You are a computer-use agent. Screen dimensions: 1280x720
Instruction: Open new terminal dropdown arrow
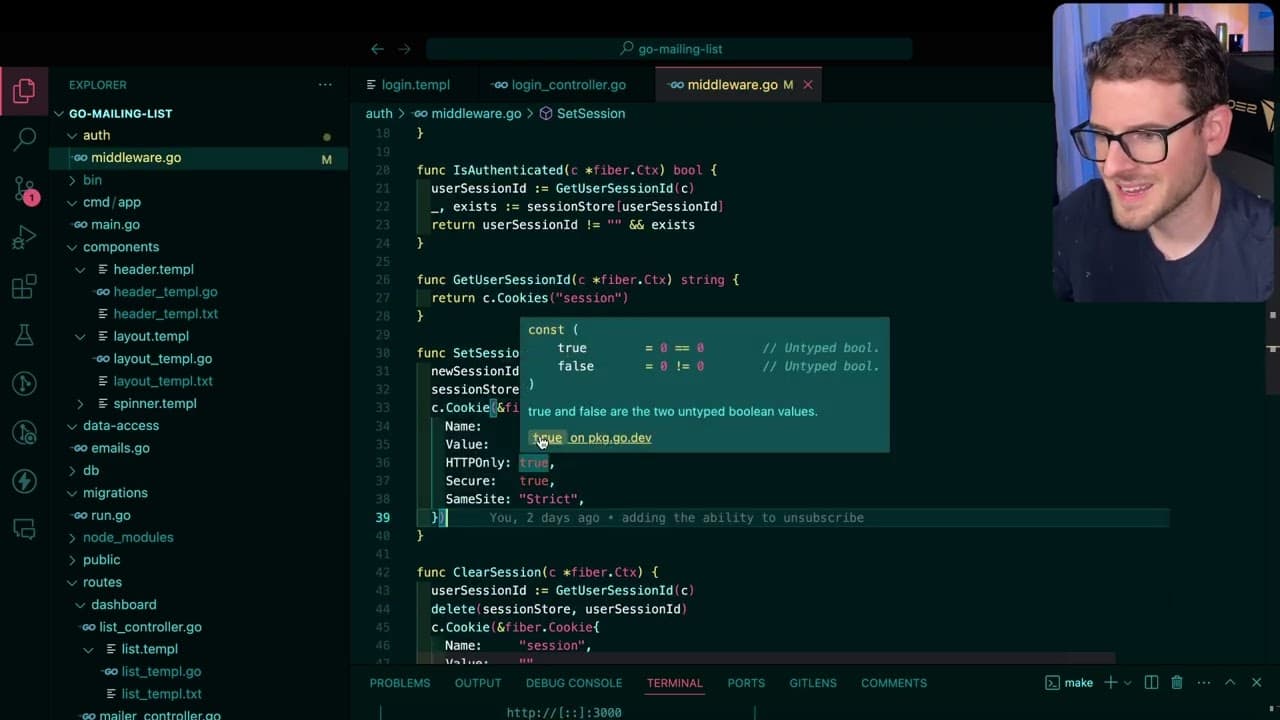pos(1127,683)
